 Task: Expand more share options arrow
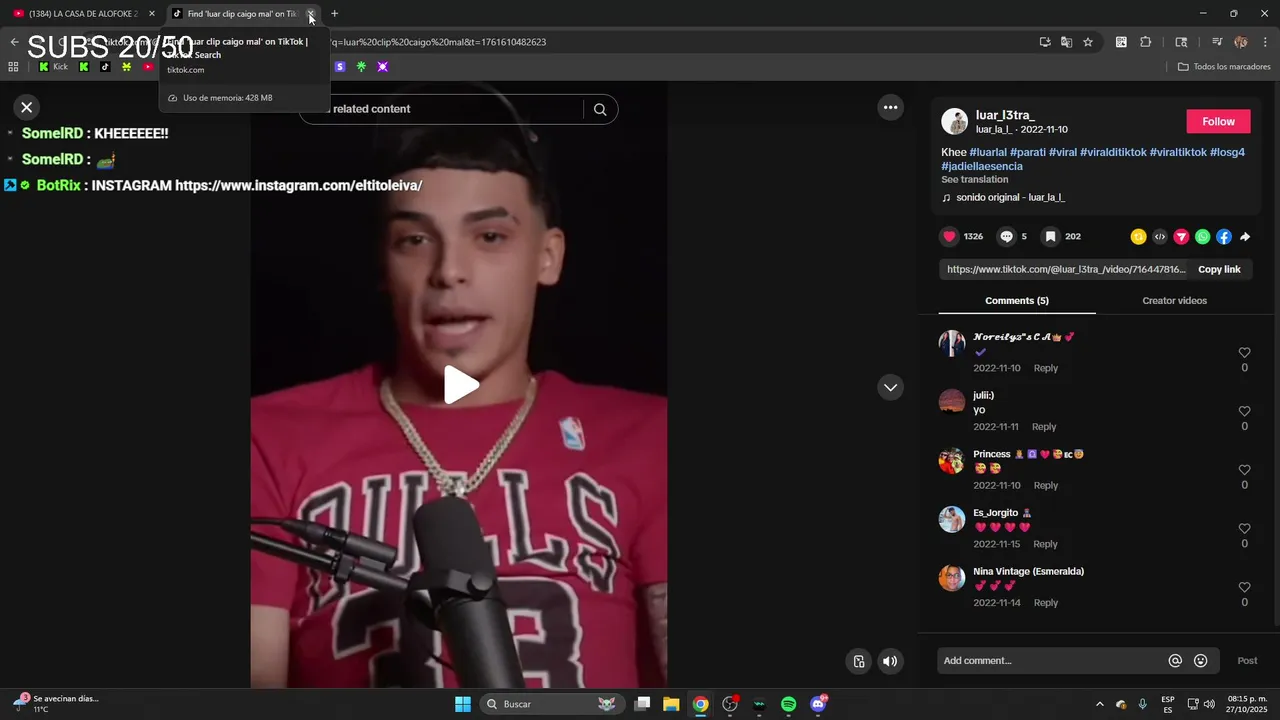click(1245, 237)
